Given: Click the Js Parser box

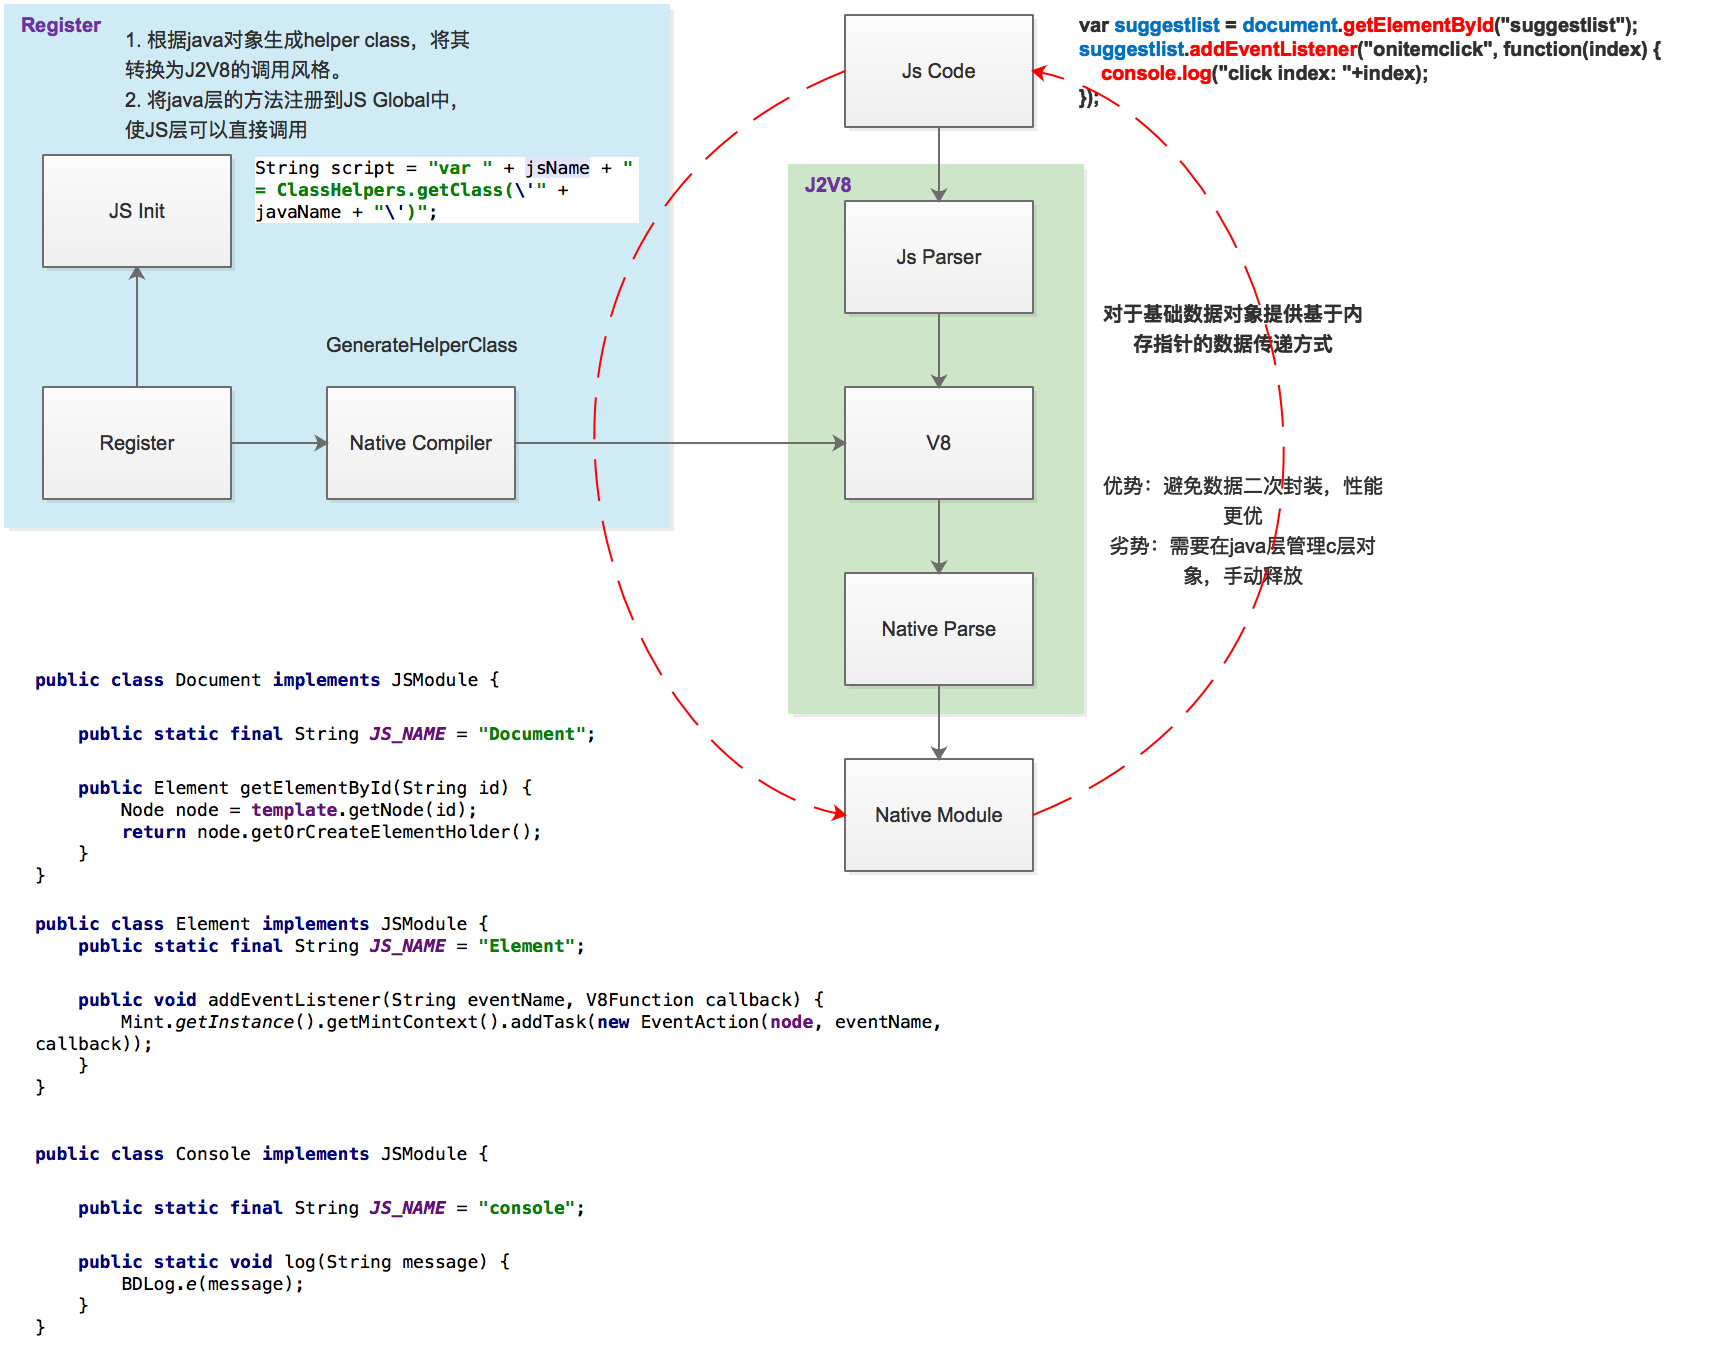Looking at the screenshot, I should 938,257.
